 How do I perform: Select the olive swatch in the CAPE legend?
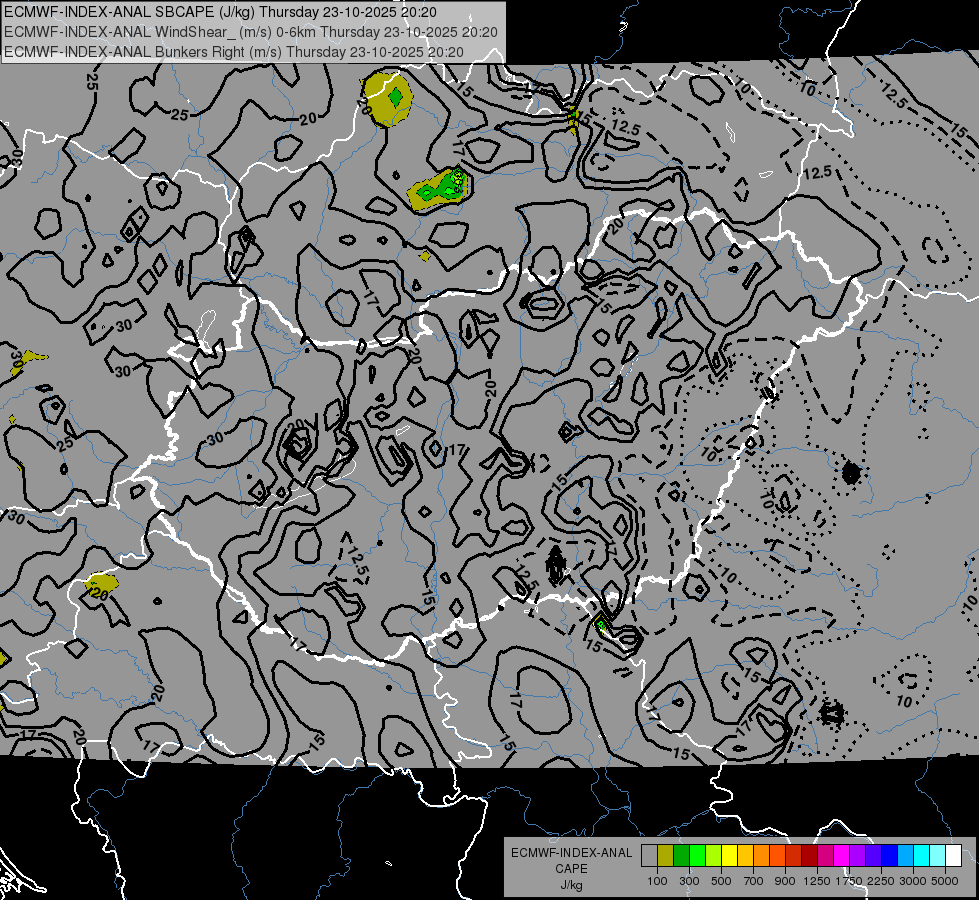tap(666, 855)
